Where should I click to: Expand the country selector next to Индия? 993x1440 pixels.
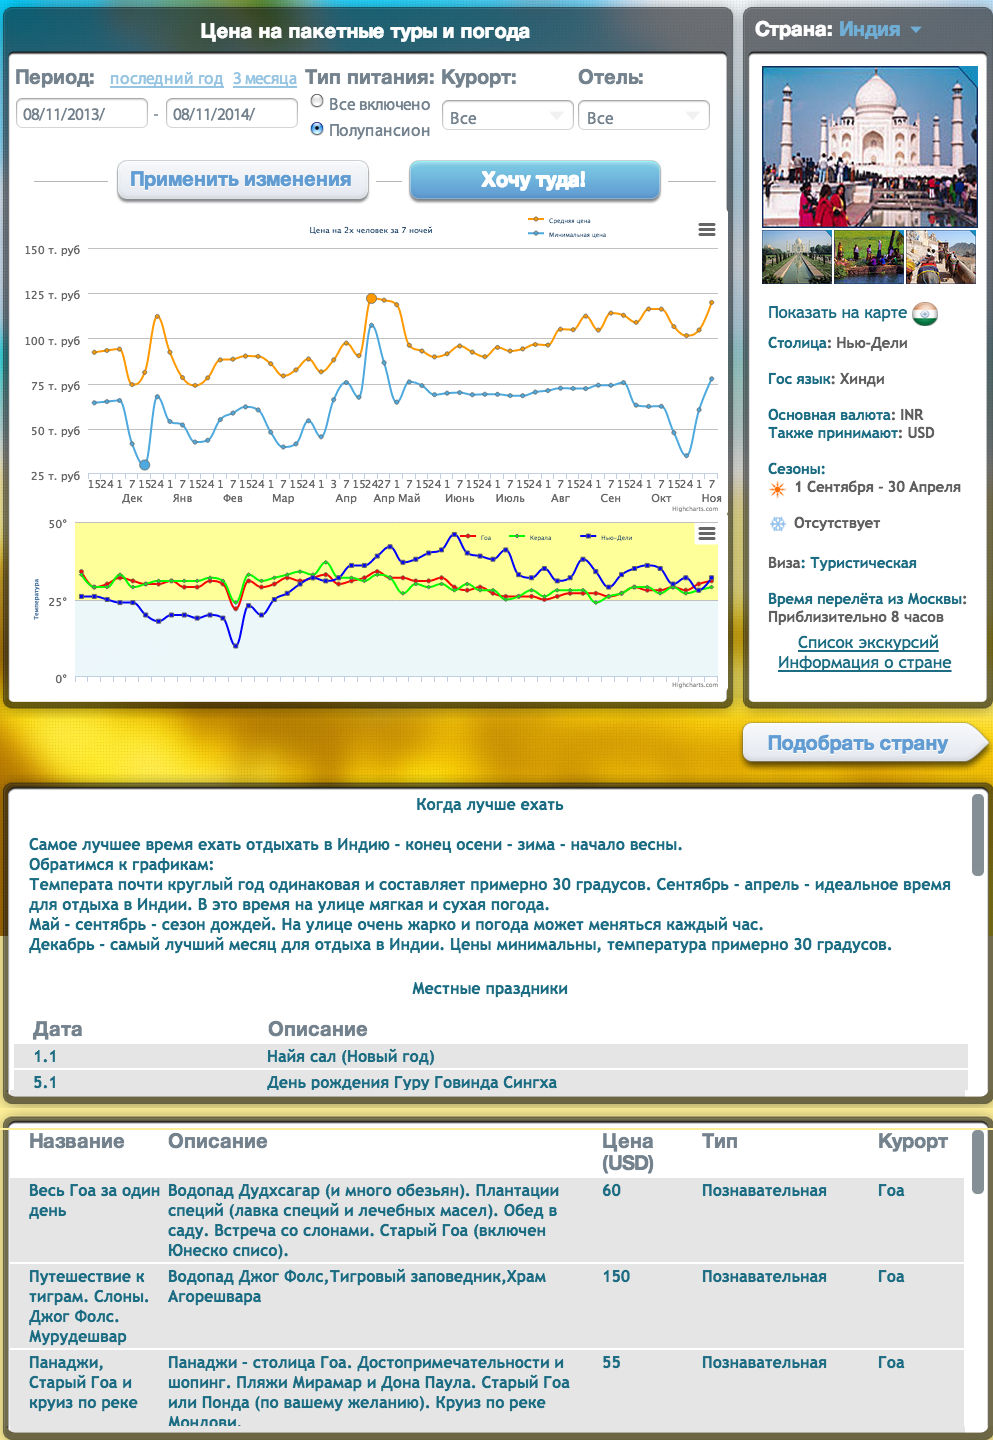click(915, 30)
